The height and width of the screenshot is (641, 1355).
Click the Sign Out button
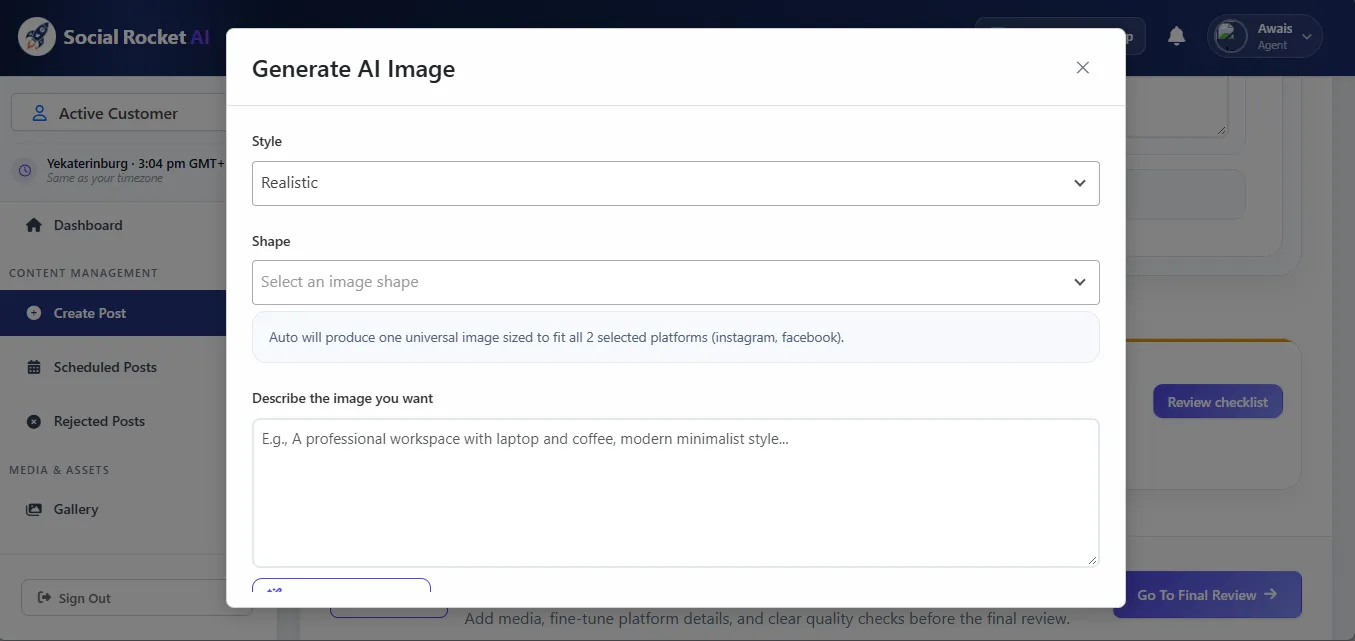[x=123, y=598]
